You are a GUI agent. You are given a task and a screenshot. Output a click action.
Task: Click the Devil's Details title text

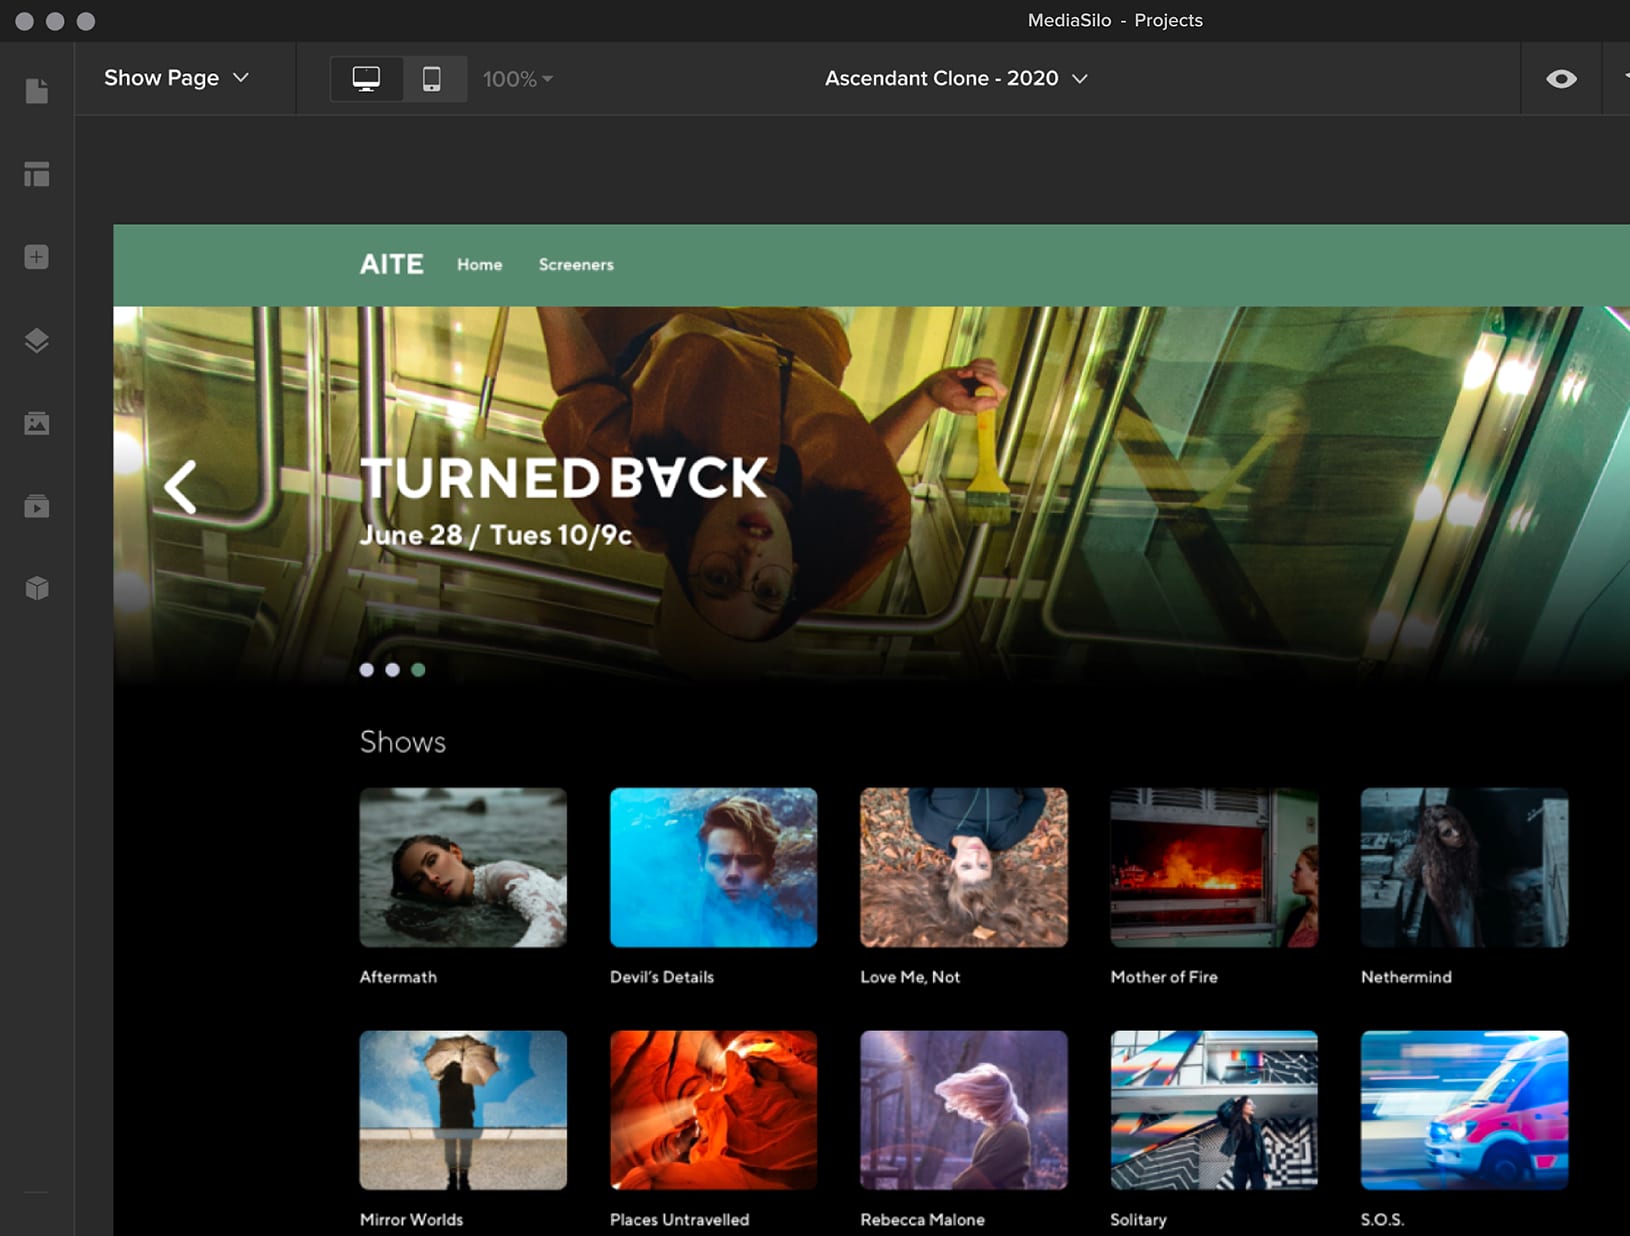point(662,977)
